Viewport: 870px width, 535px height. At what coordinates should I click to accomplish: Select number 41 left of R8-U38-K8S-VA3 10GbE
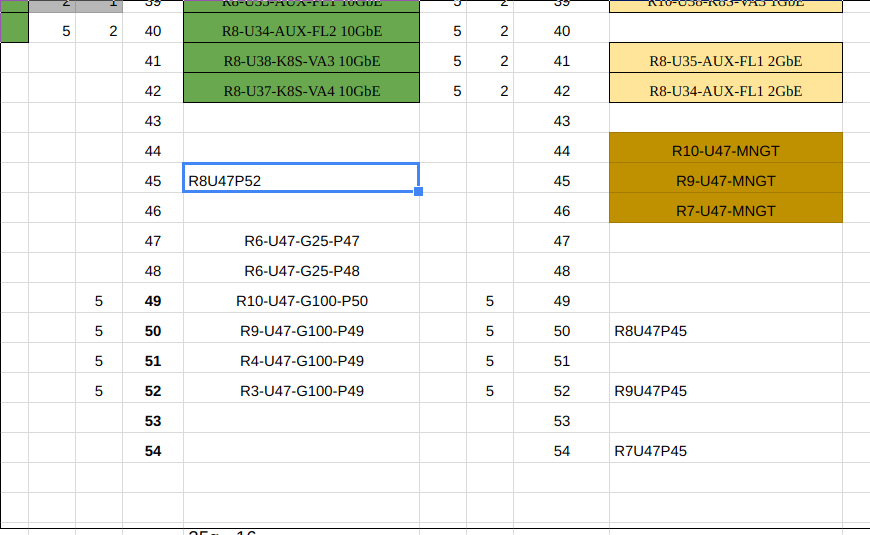click(x=153, y=61)
